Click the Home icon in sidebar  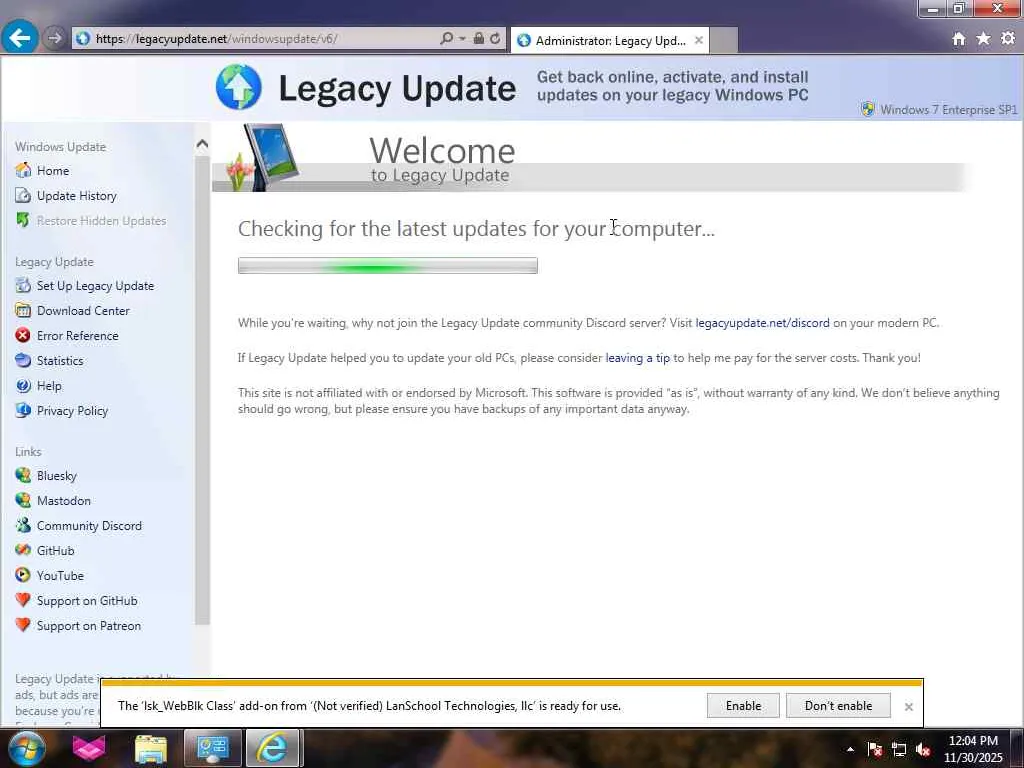pos(23,170)
